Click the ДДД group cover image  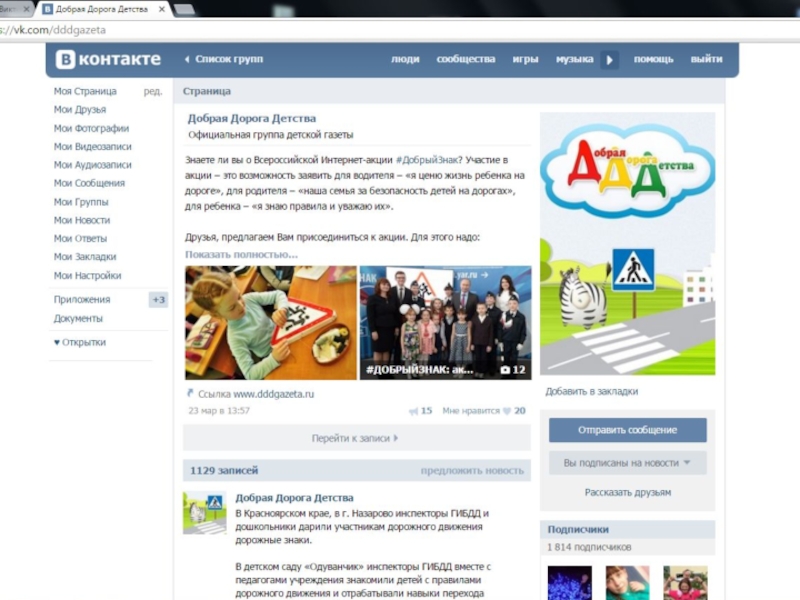[627, 243]
